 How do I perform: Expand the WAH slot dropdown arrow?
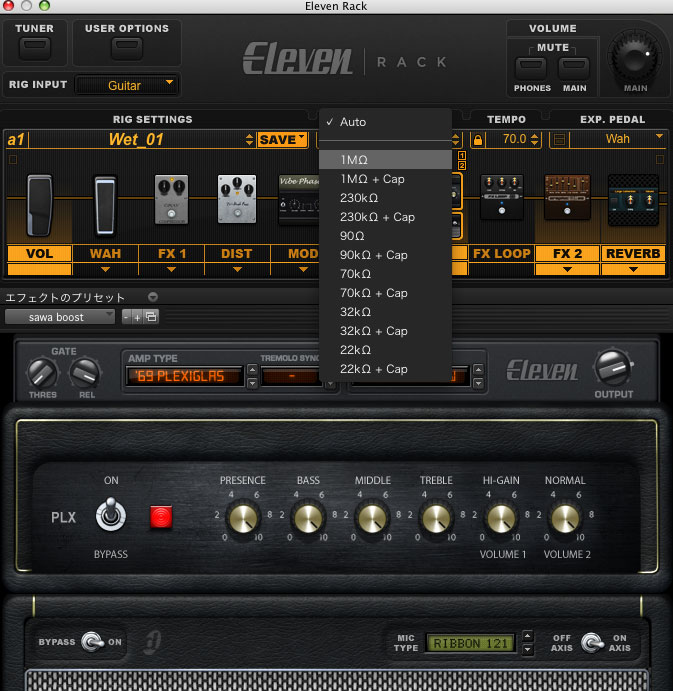(105, 269)
